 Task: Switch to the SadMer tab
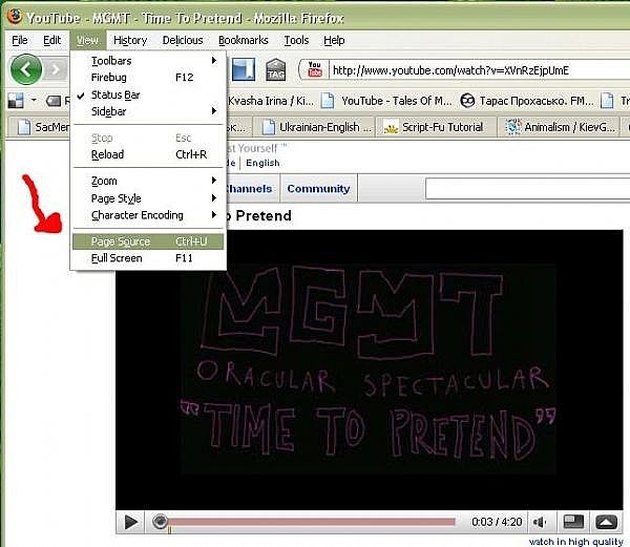coord(39,127)
